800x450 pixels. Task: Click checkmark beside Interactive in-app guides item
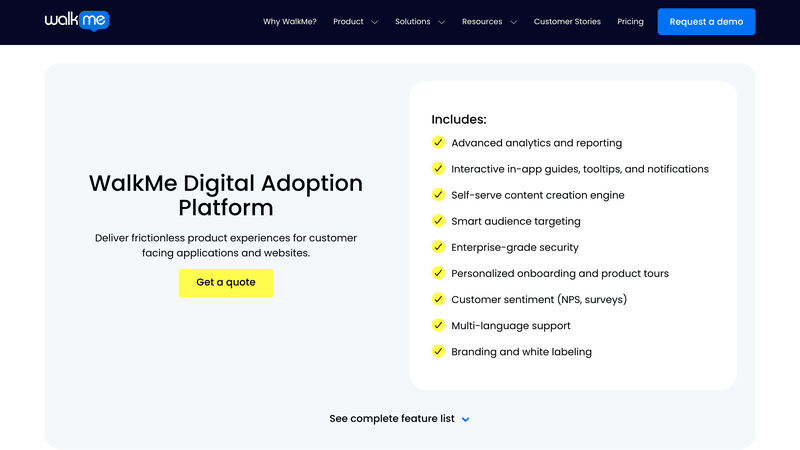438,169
